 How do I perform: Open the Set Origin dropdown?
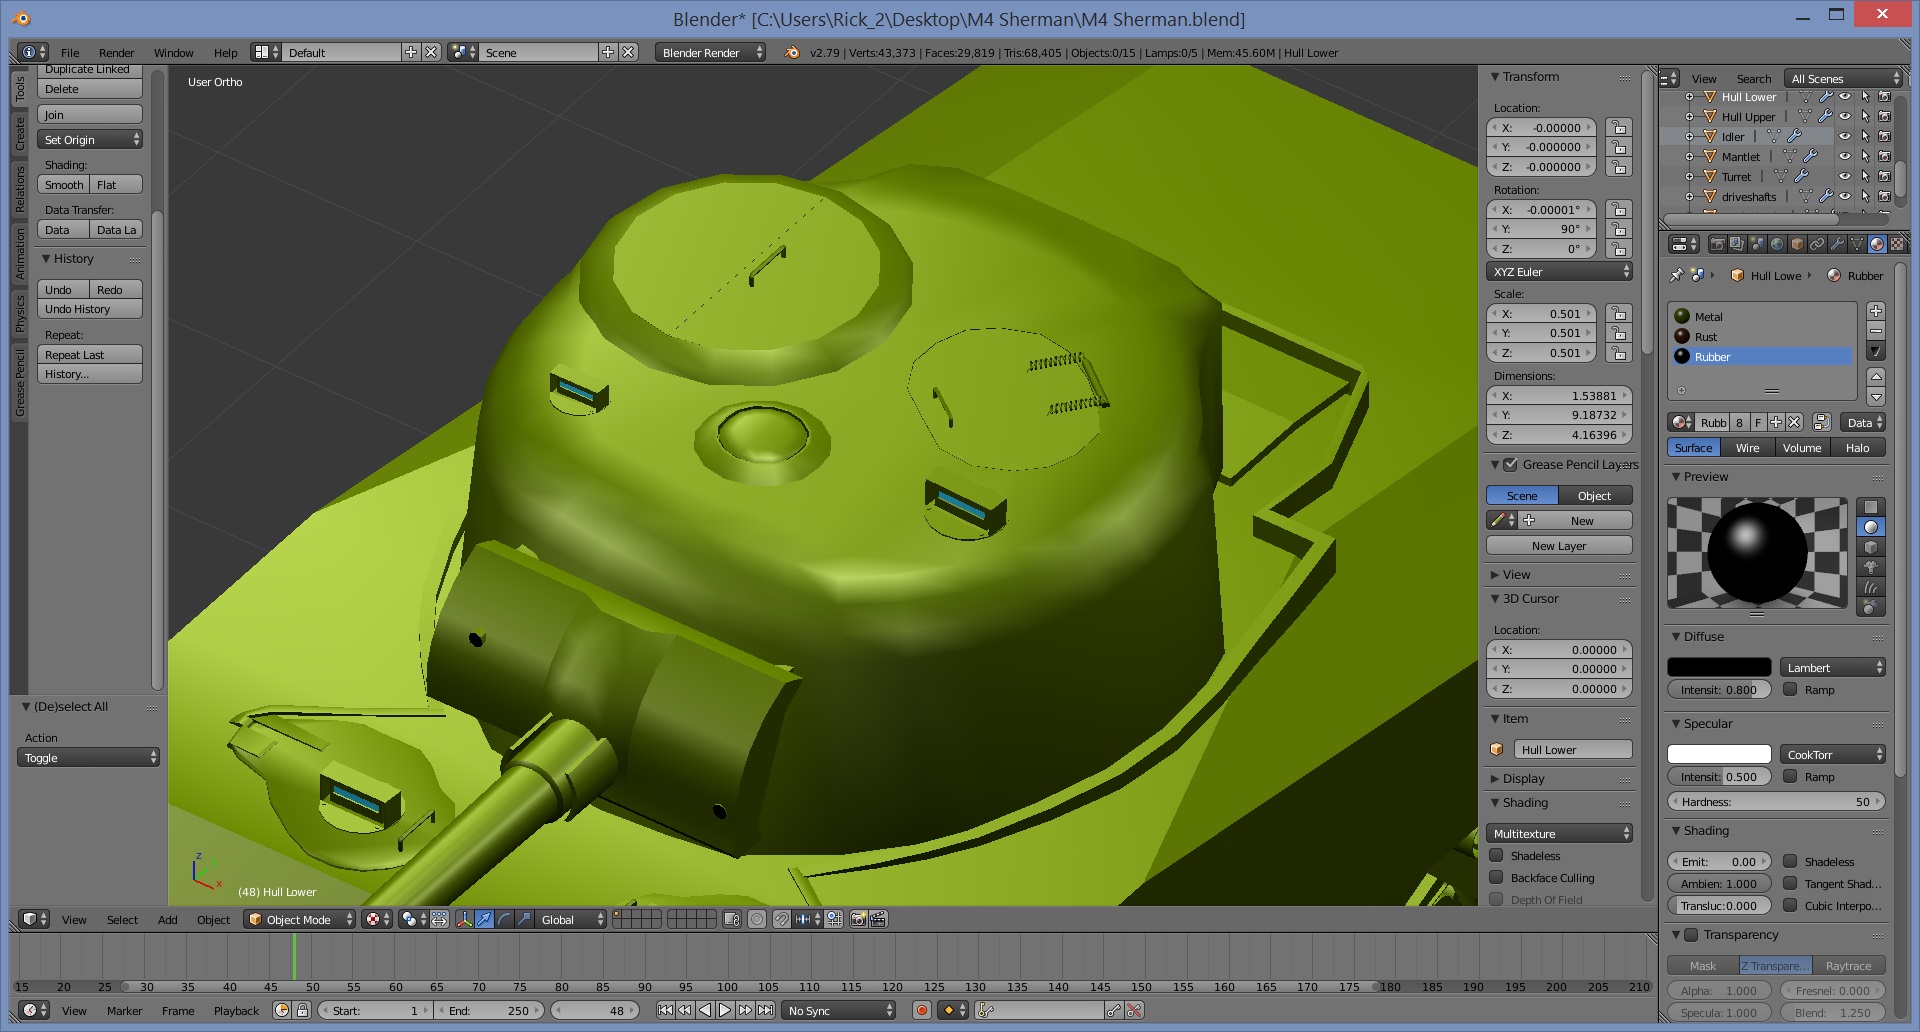pyautogui.click(x=90, y=140)
